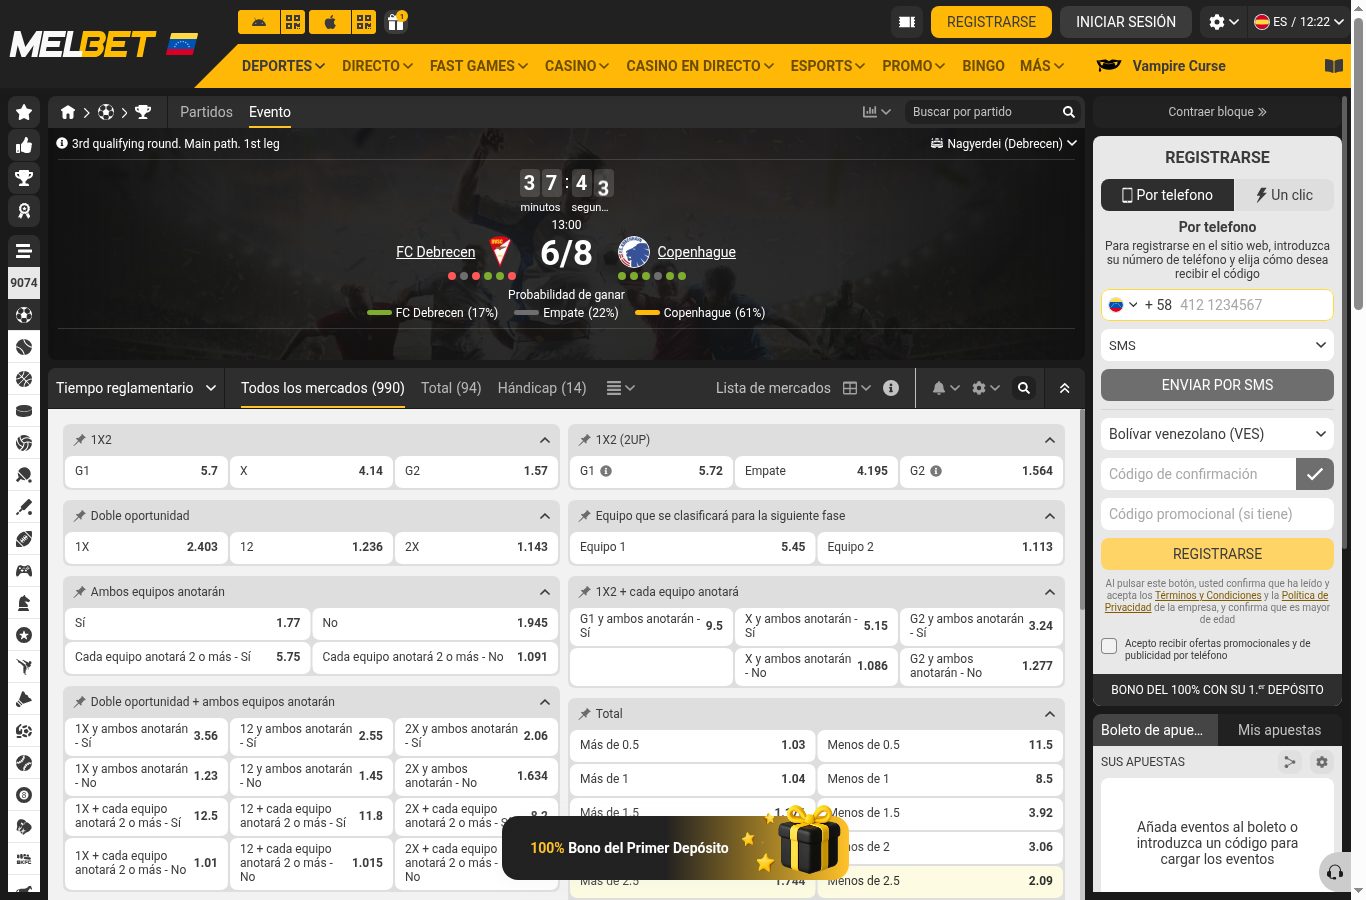The image size is (1366, 900).
Task: Select the G2 odds 1.57 in 1X2
Action: point(476,471)
